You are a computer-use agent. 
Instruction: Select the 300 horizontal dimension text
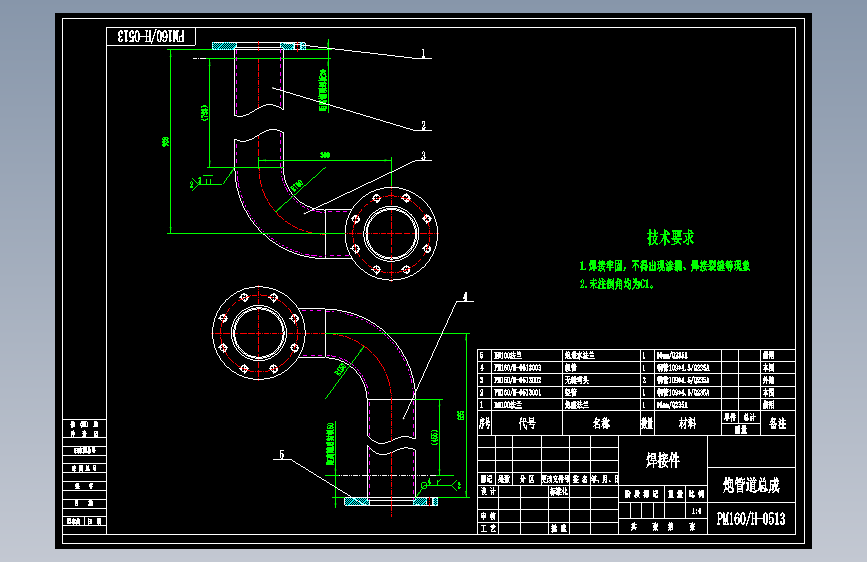[325, 155]
